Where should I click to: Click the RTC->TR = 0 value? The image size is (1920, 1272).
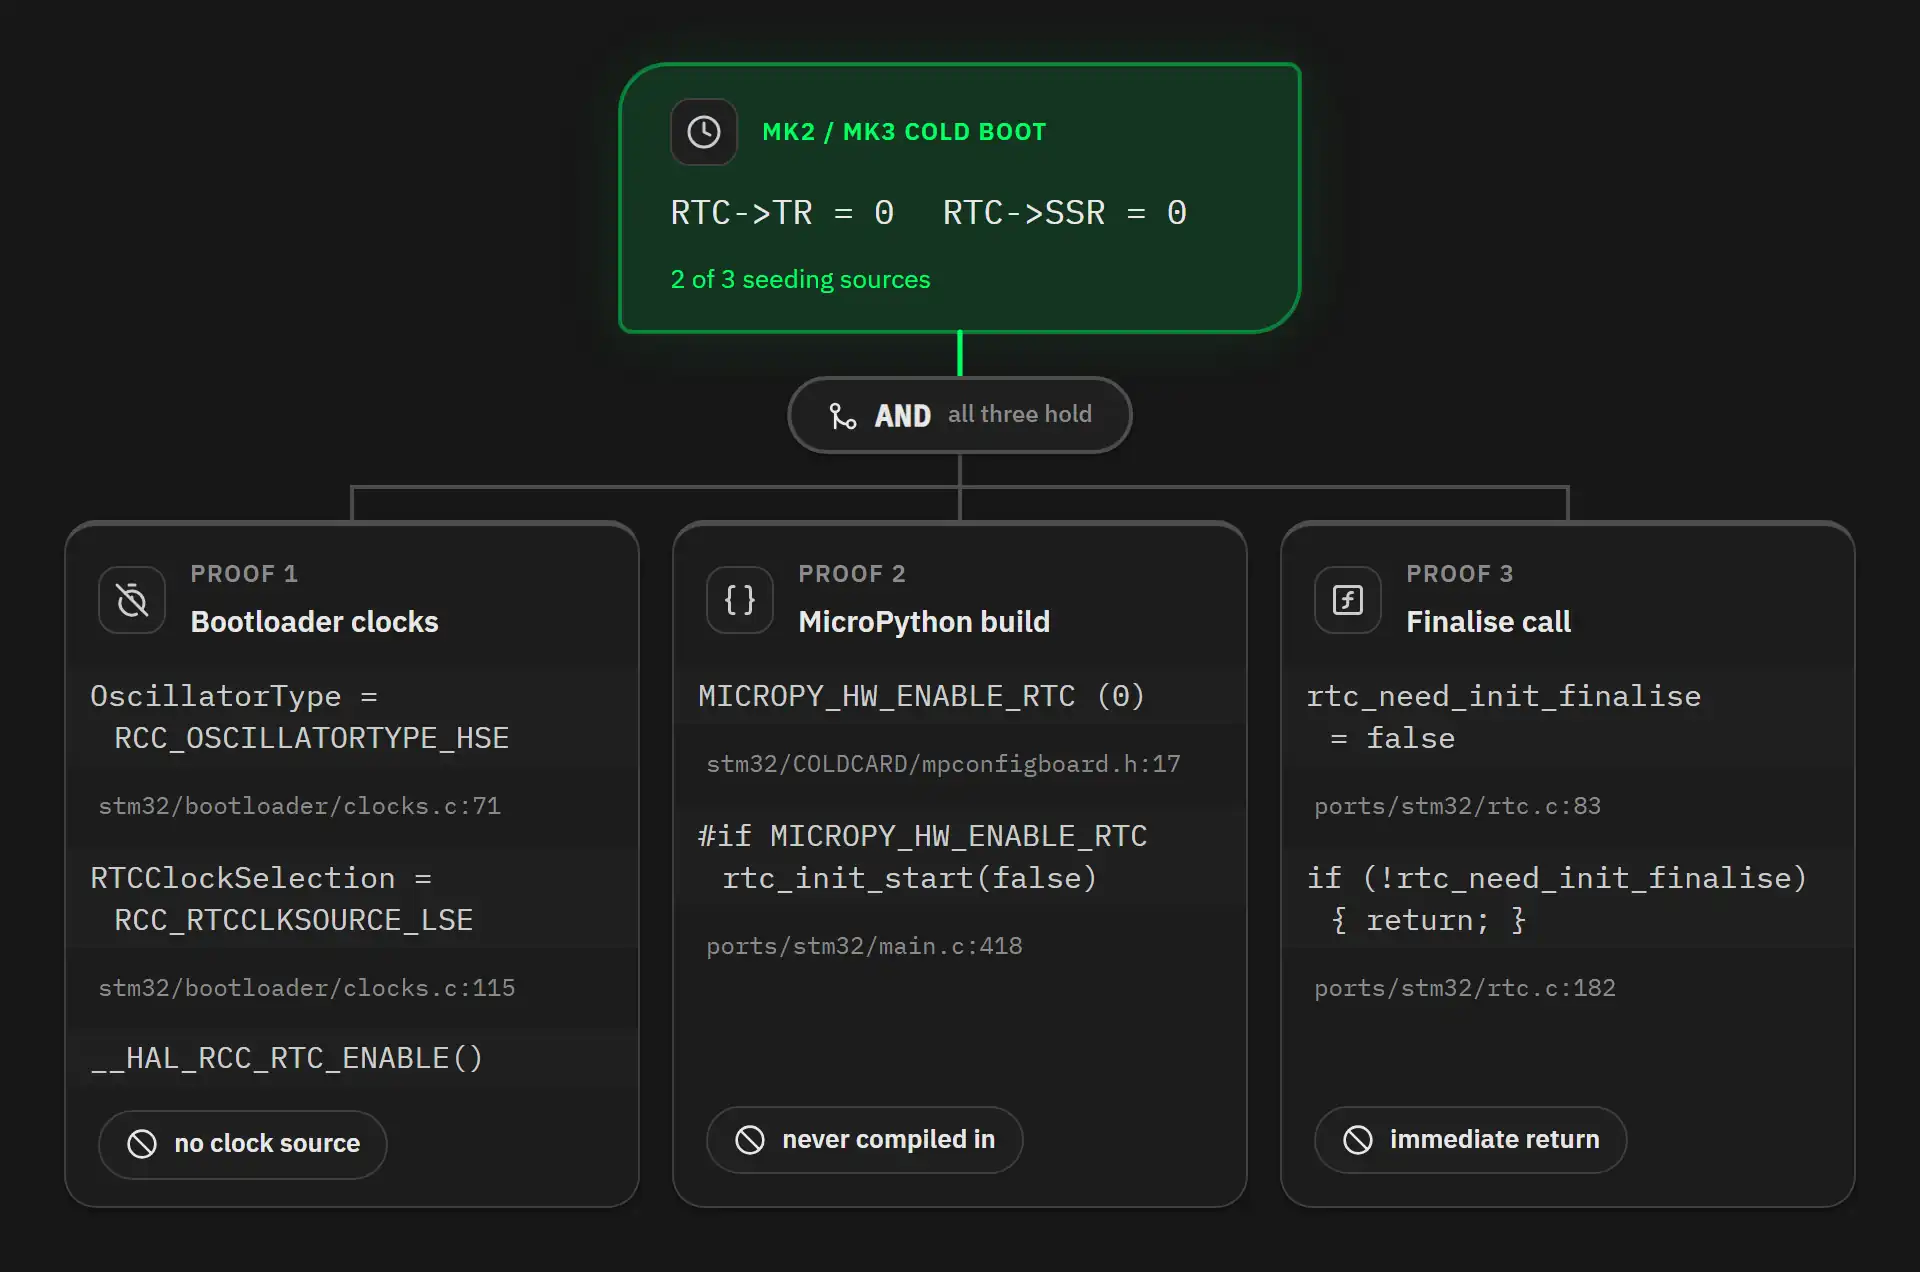pos(782,213)
